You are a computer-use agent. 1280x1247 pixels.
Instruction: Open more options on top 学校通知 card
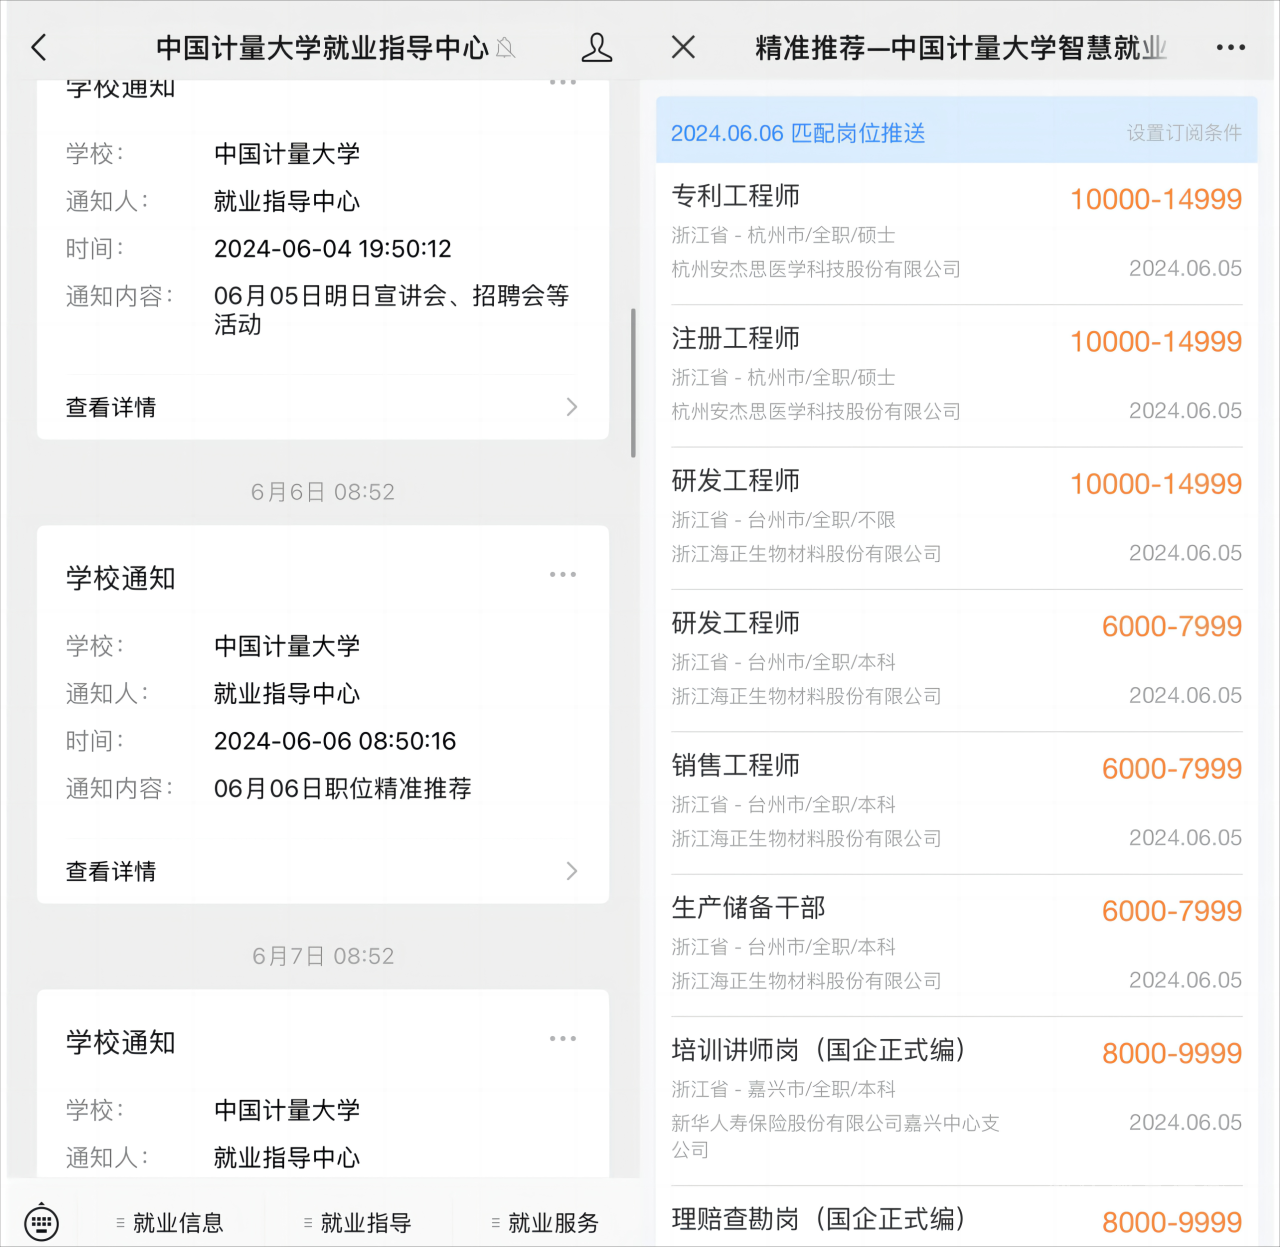pos(563,83)
